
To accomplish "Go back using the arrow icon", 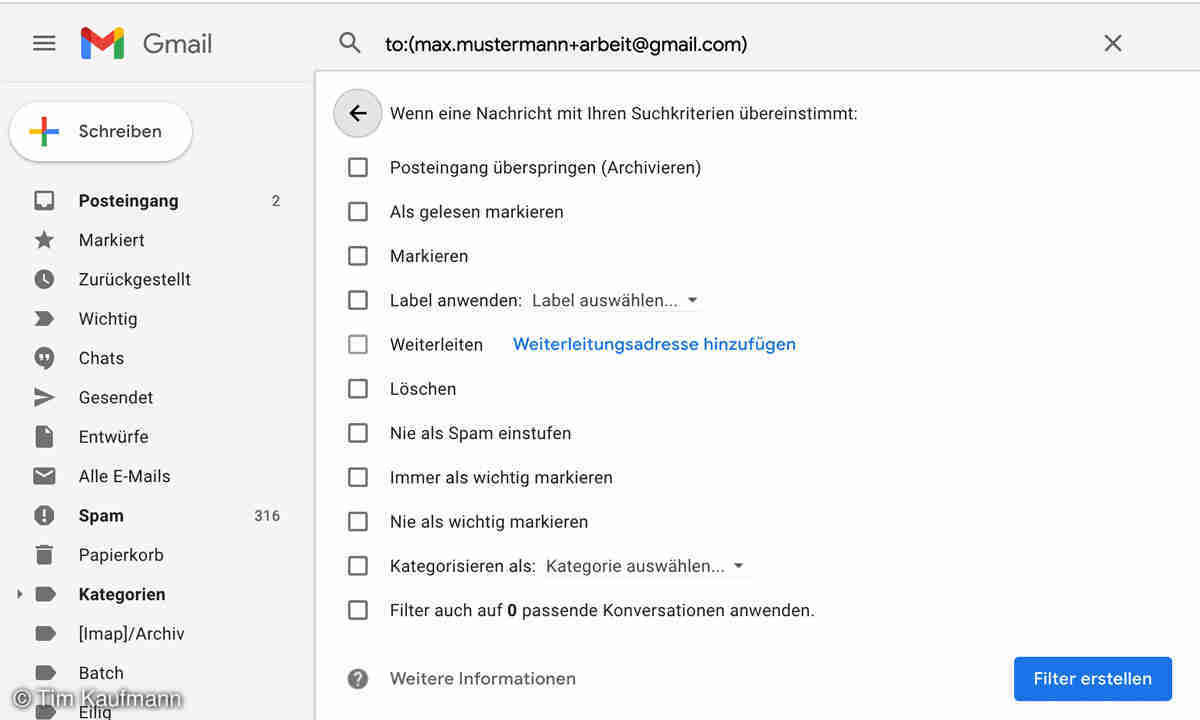I will point(358,113).
